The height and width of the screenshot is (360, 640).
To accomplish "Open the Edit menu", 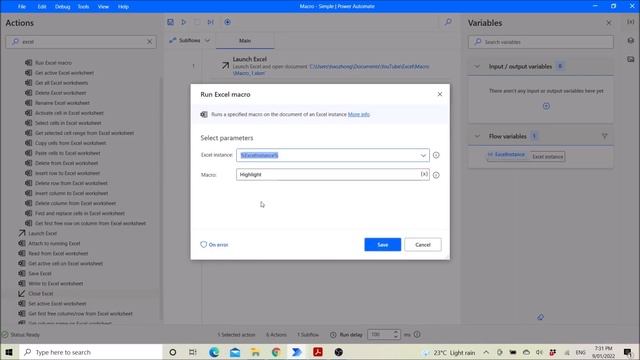I will 42,7.
